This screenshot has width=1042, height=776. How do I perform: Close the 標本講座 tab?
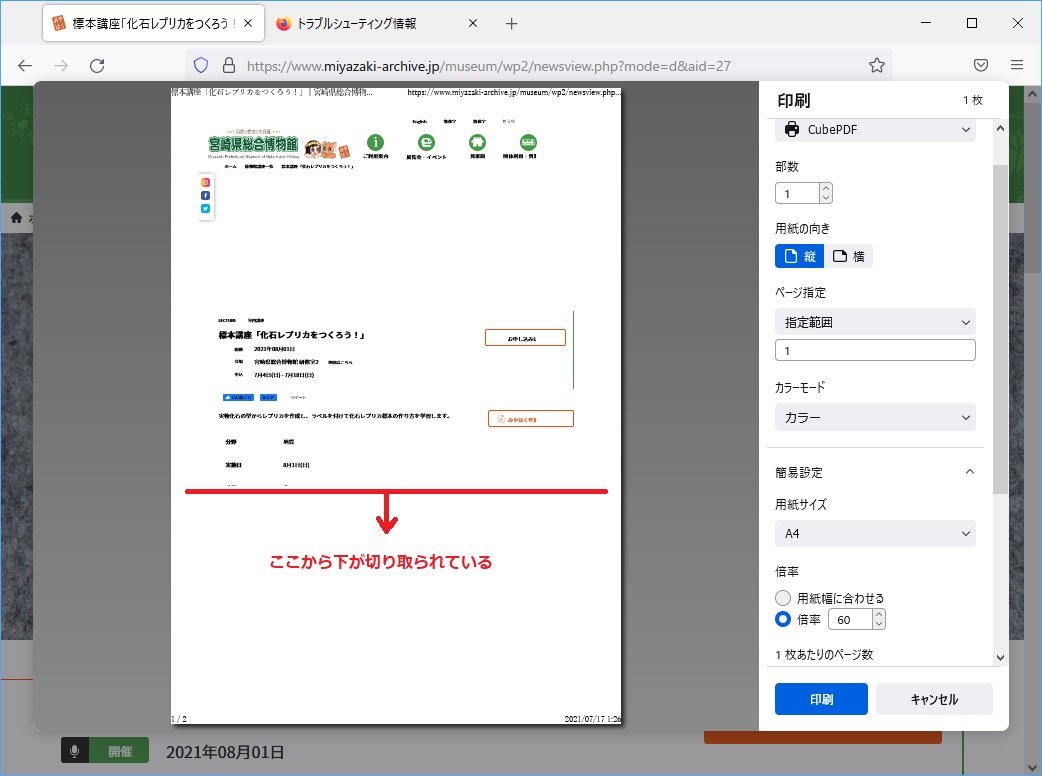pos(248,23)
